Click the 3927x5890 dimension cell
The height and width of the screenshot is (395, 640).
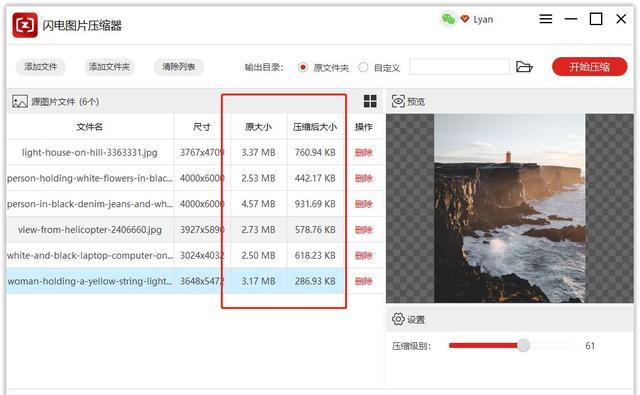click(x=202, y=230)
